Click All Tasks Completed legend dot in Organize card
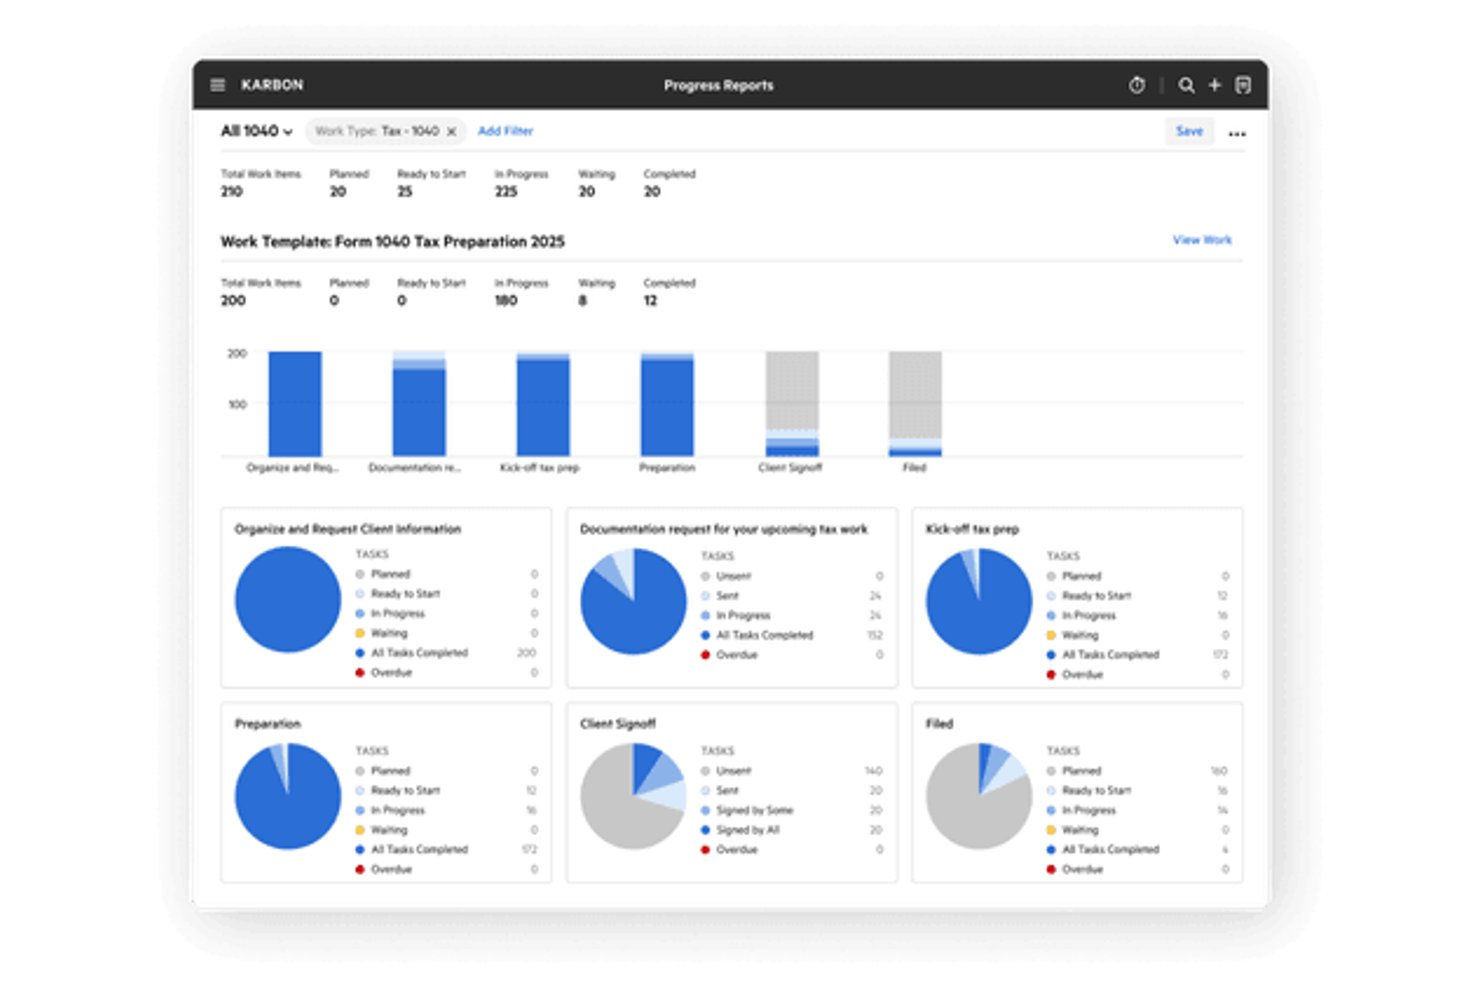Screen dimensions: 1480x987 coord(360,653)
